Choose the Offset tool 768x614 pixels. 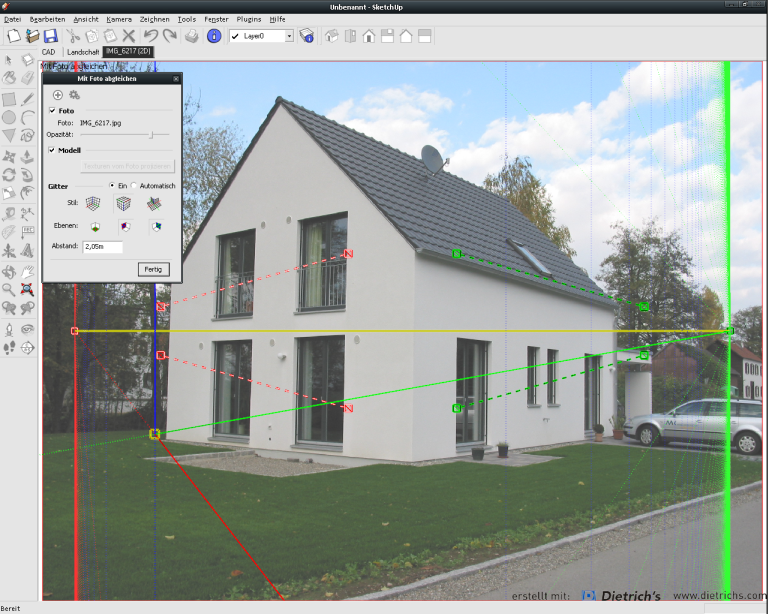click(x=27, y=193)
